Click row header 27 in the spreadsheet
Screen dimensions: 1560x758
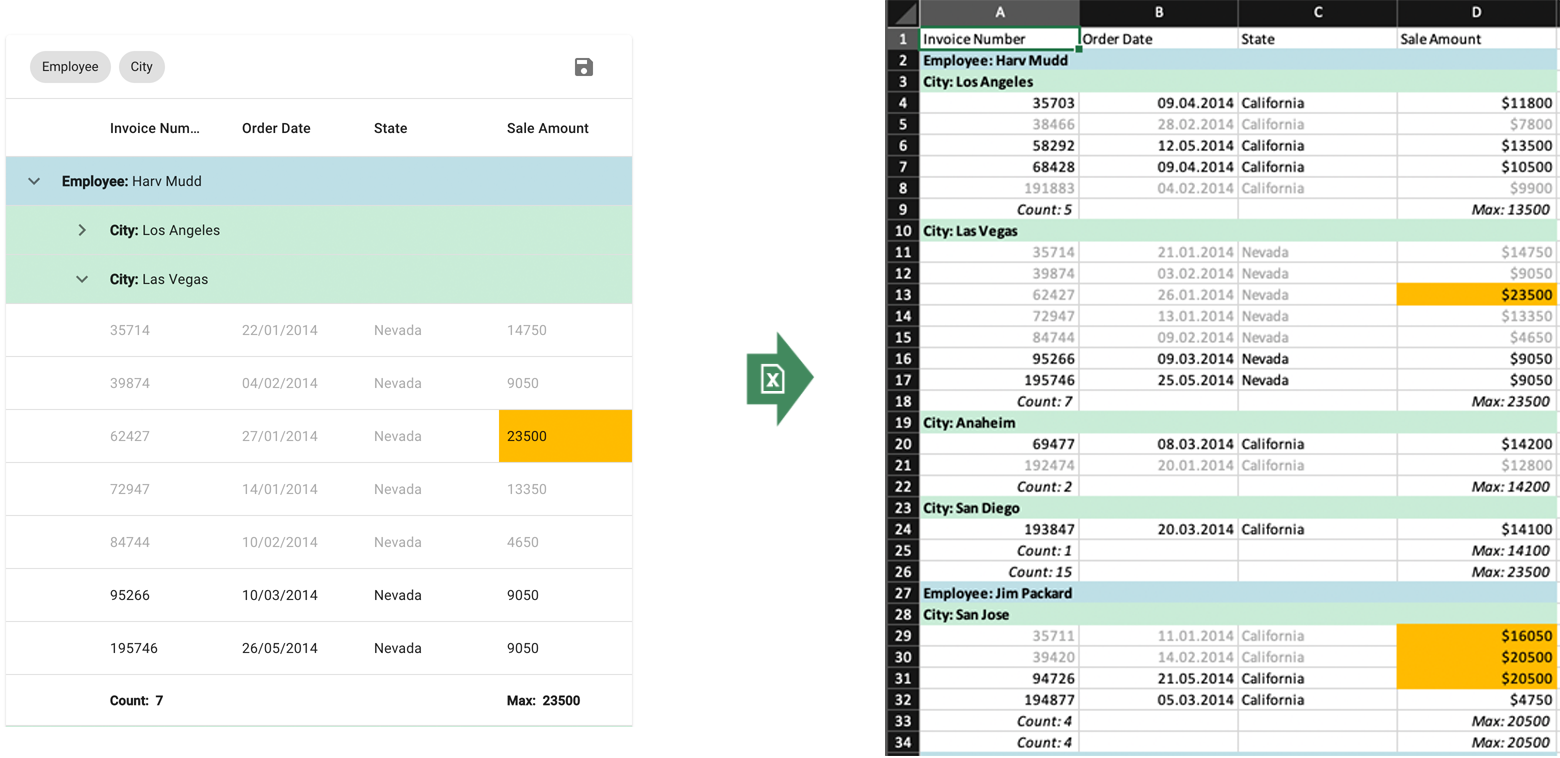(x=903, y=593)
